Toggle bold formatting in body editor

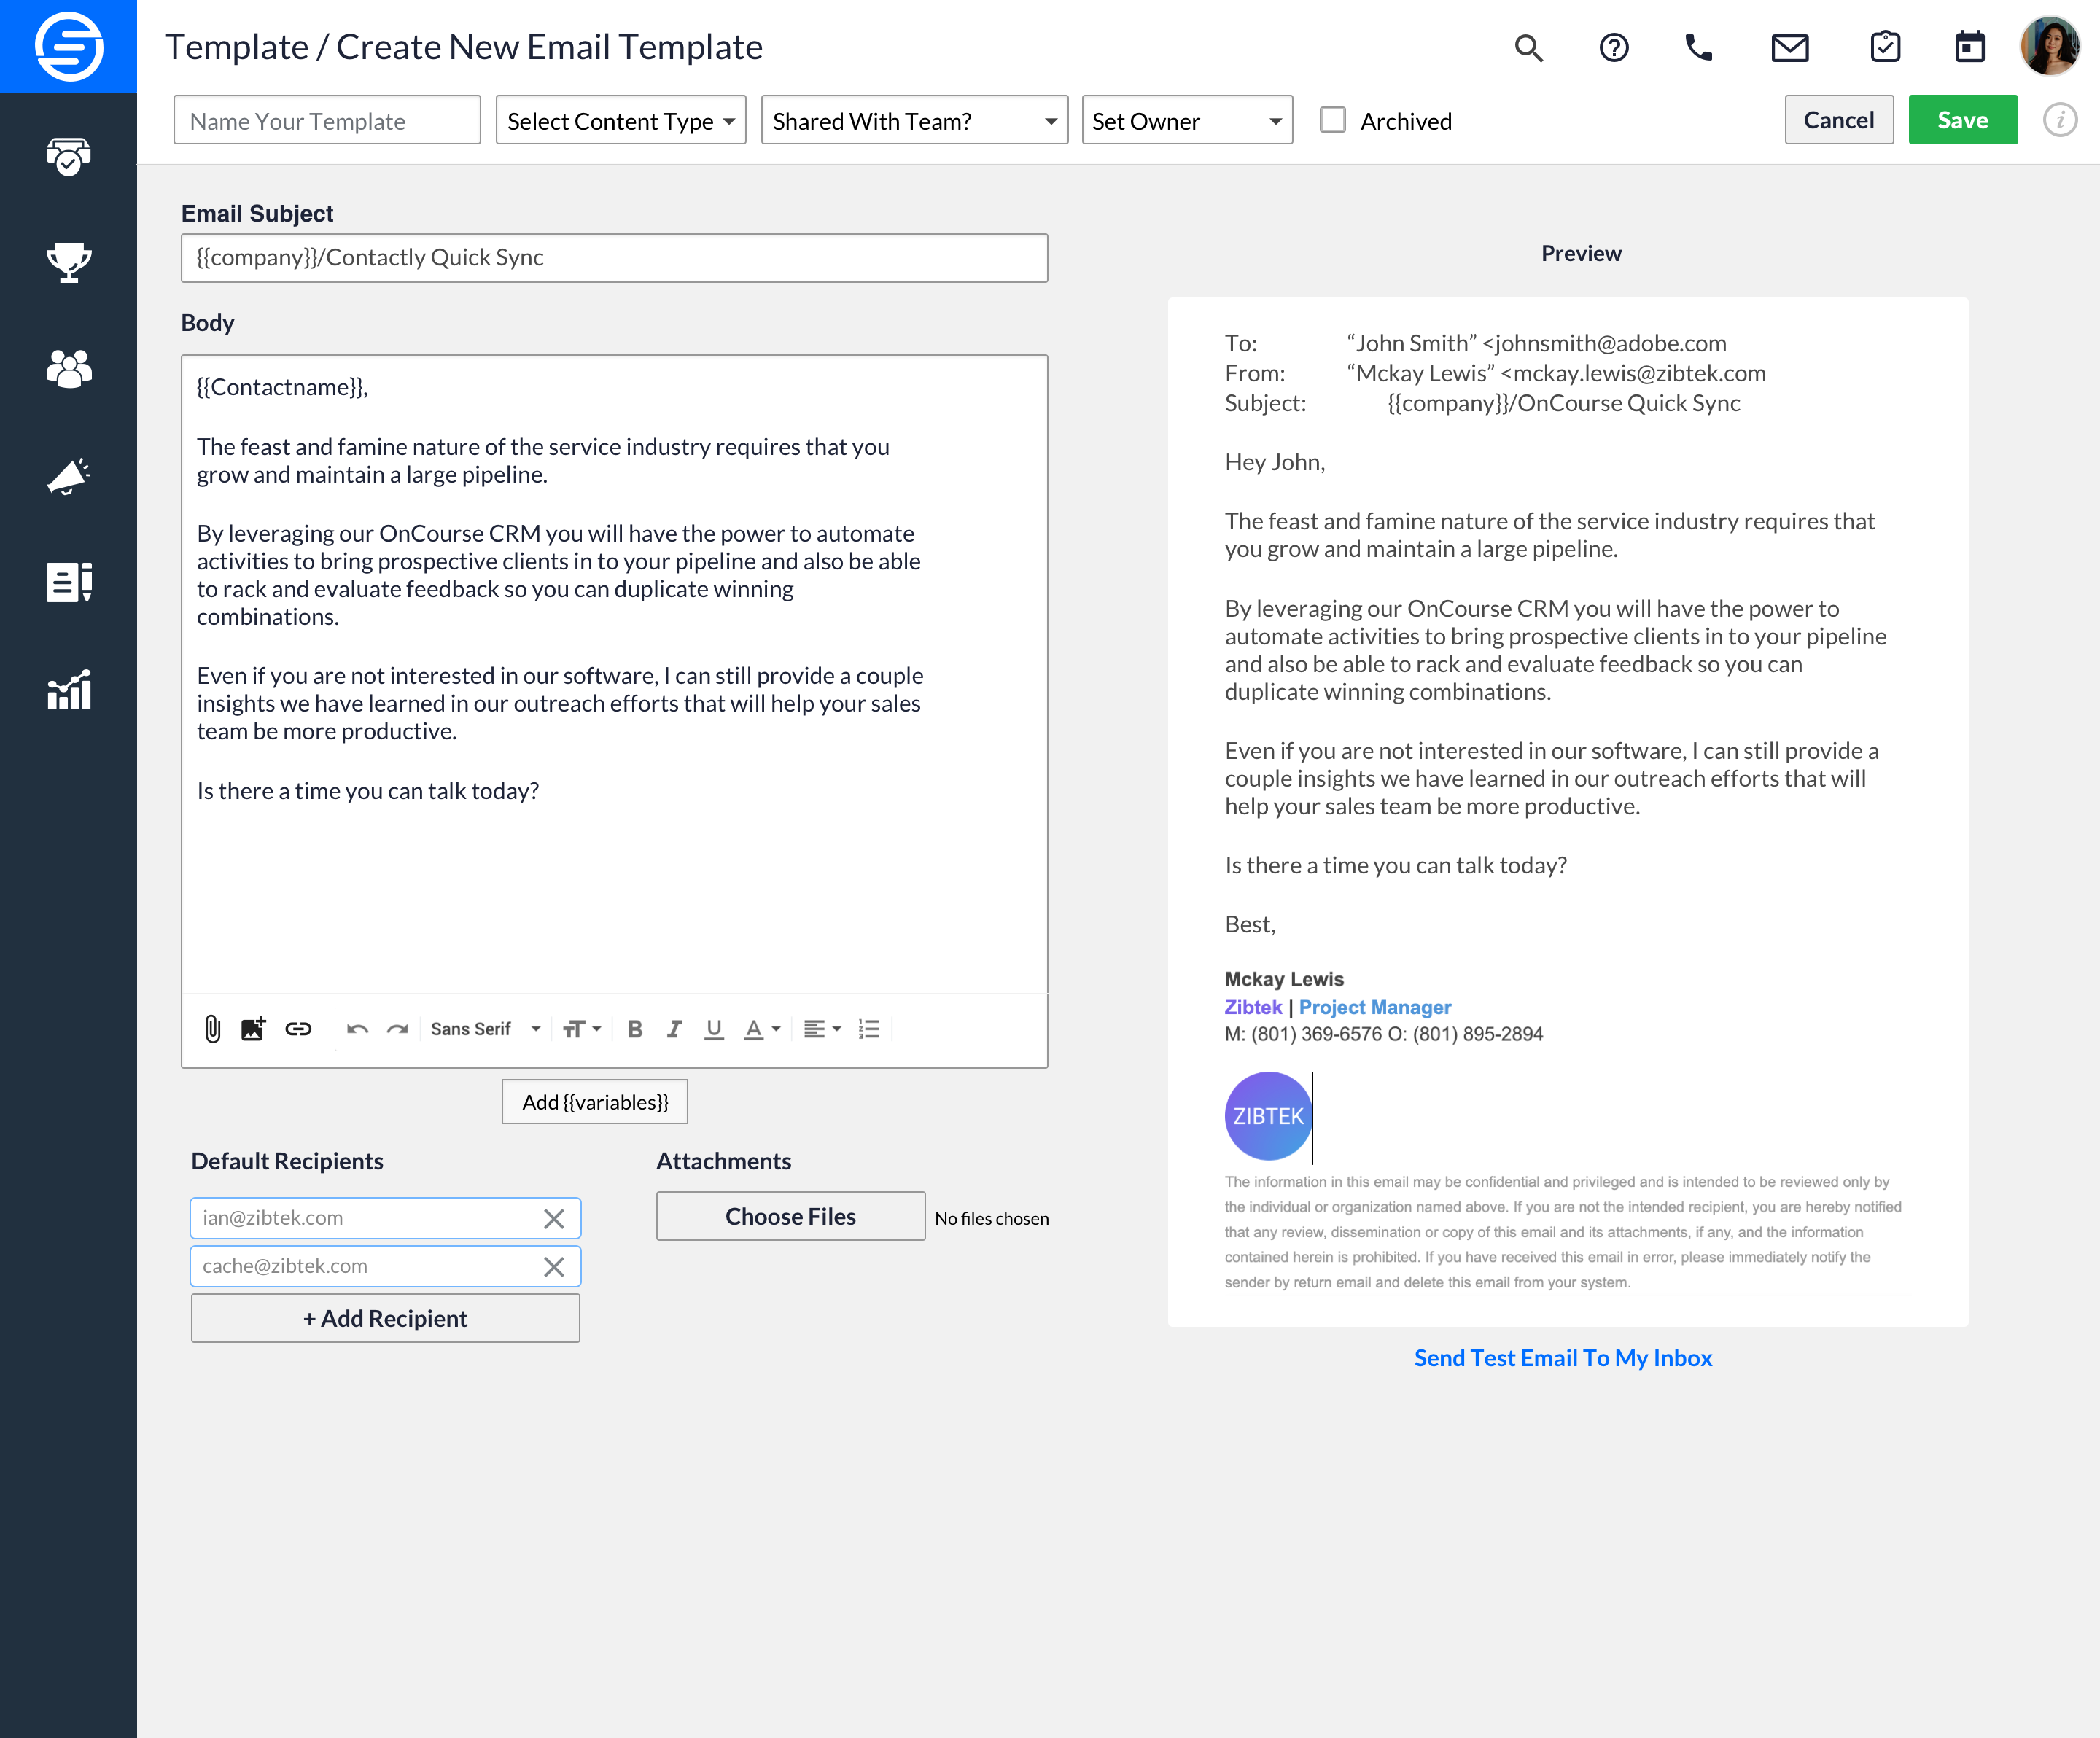point(634,1028)
